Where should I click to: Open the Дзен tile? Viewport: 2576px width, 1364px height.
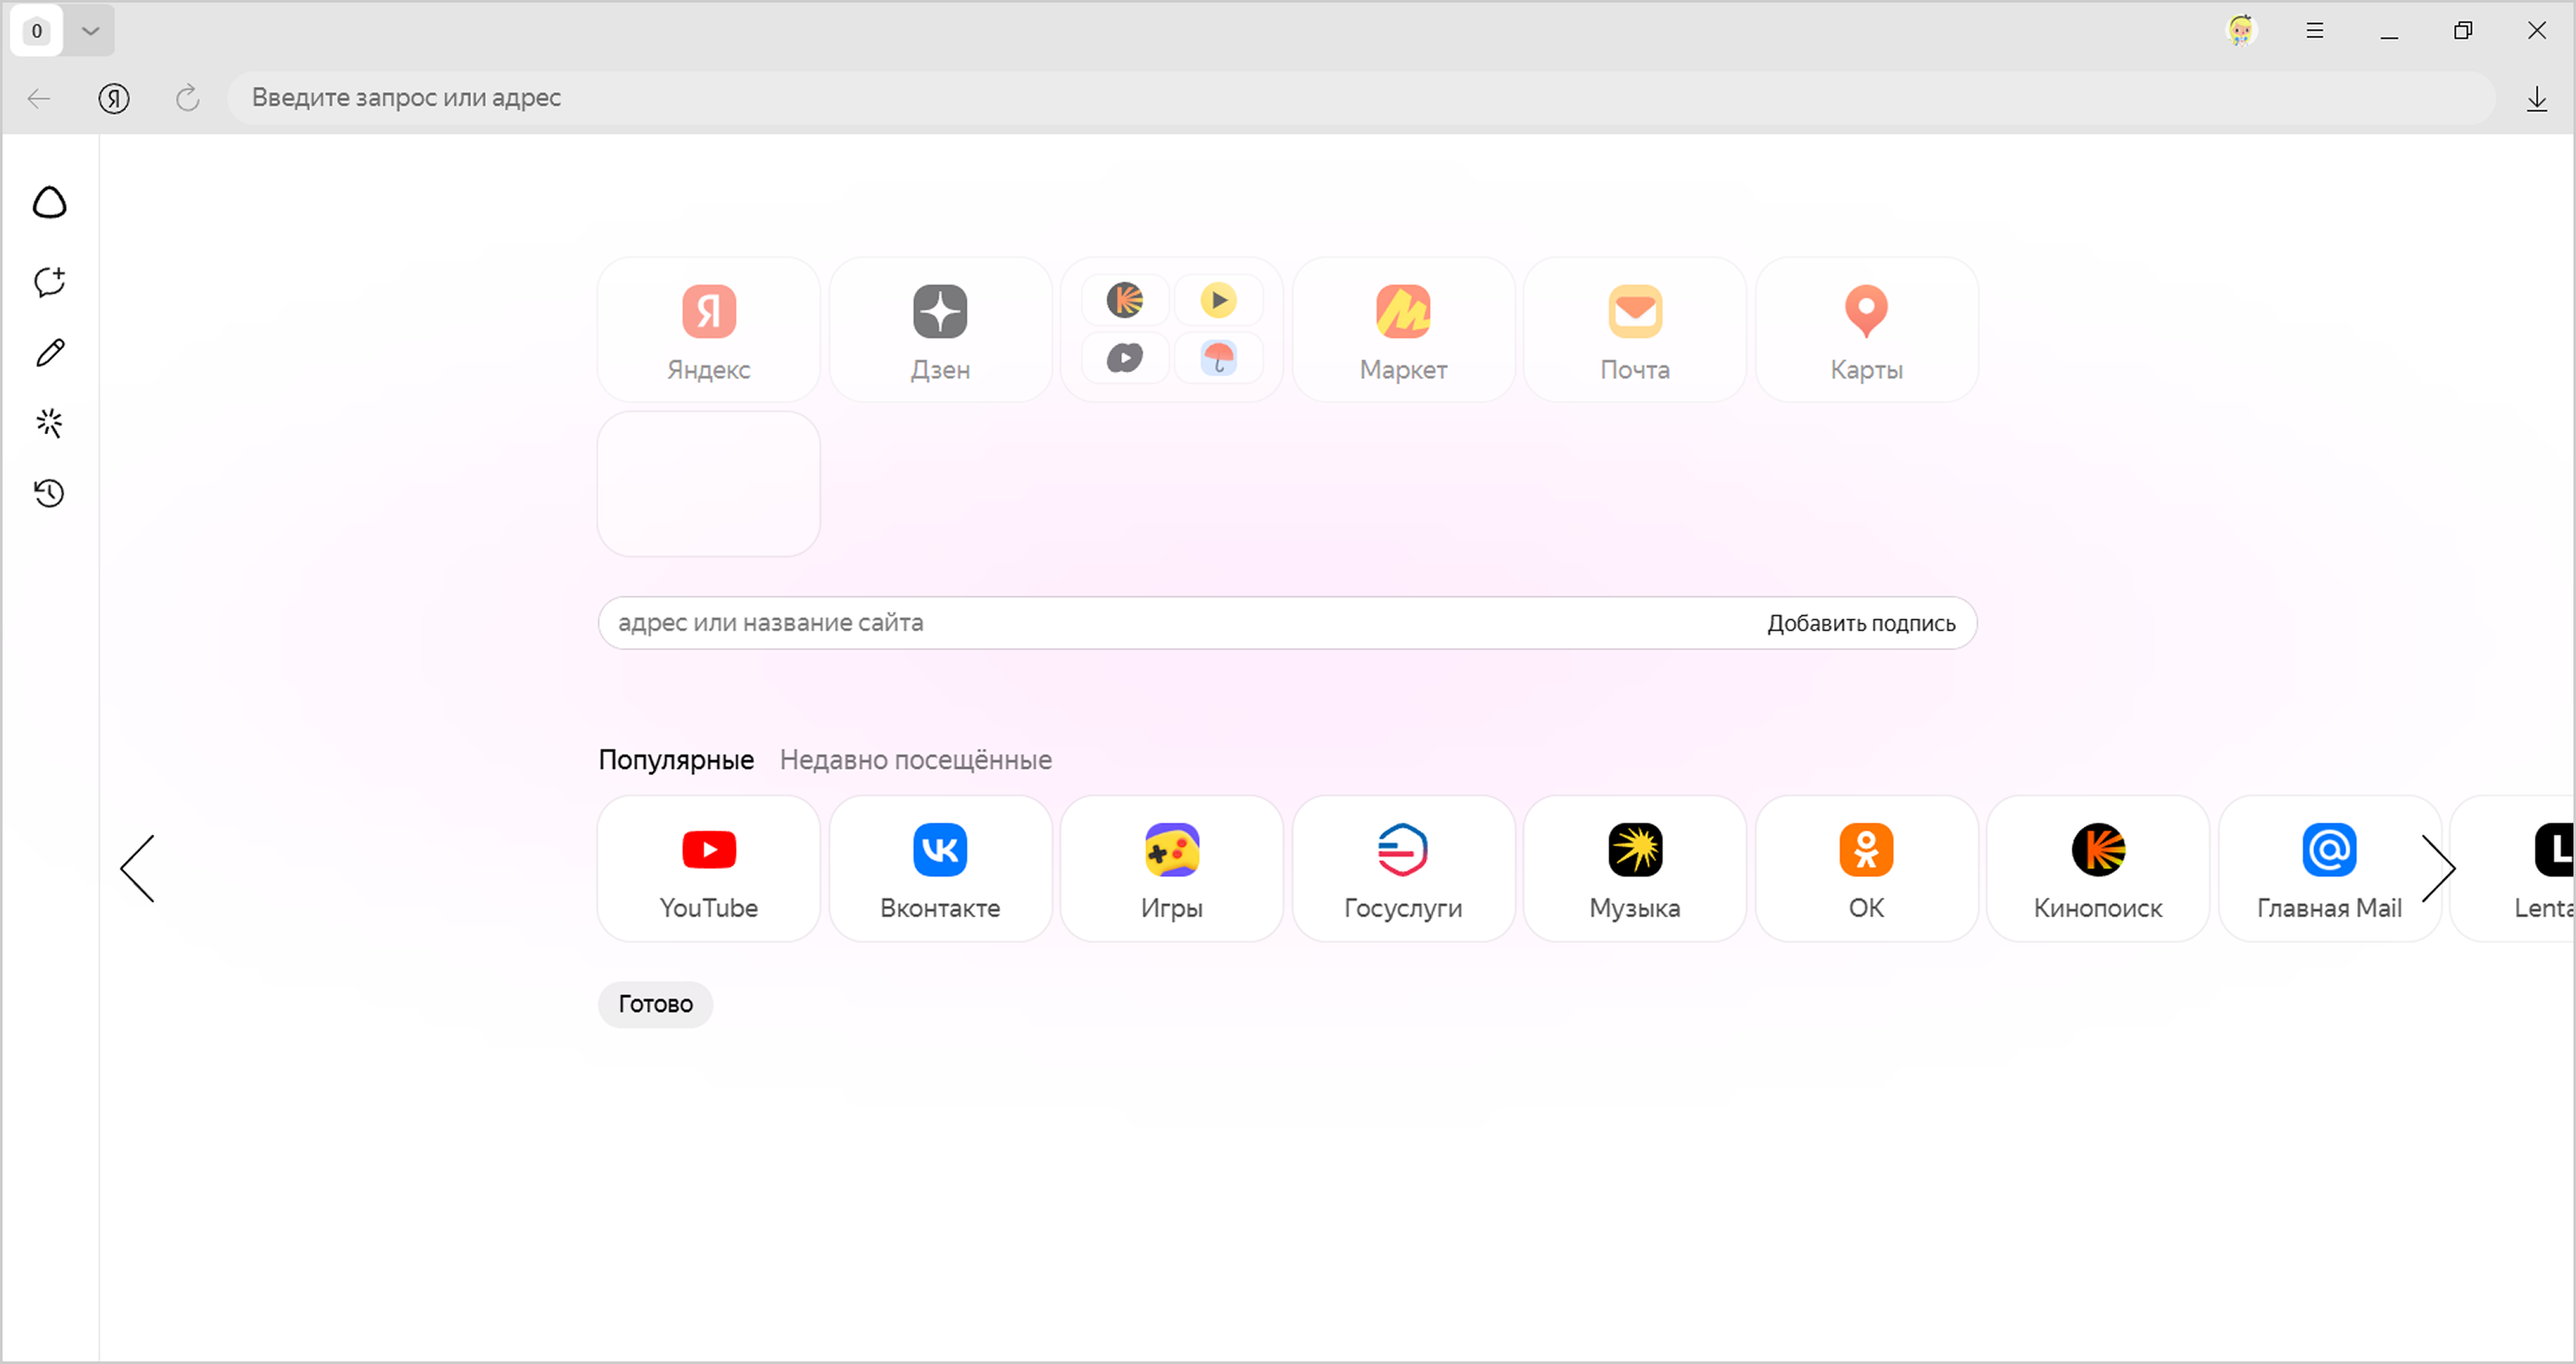pyautogui.click(x=941, y=330)
